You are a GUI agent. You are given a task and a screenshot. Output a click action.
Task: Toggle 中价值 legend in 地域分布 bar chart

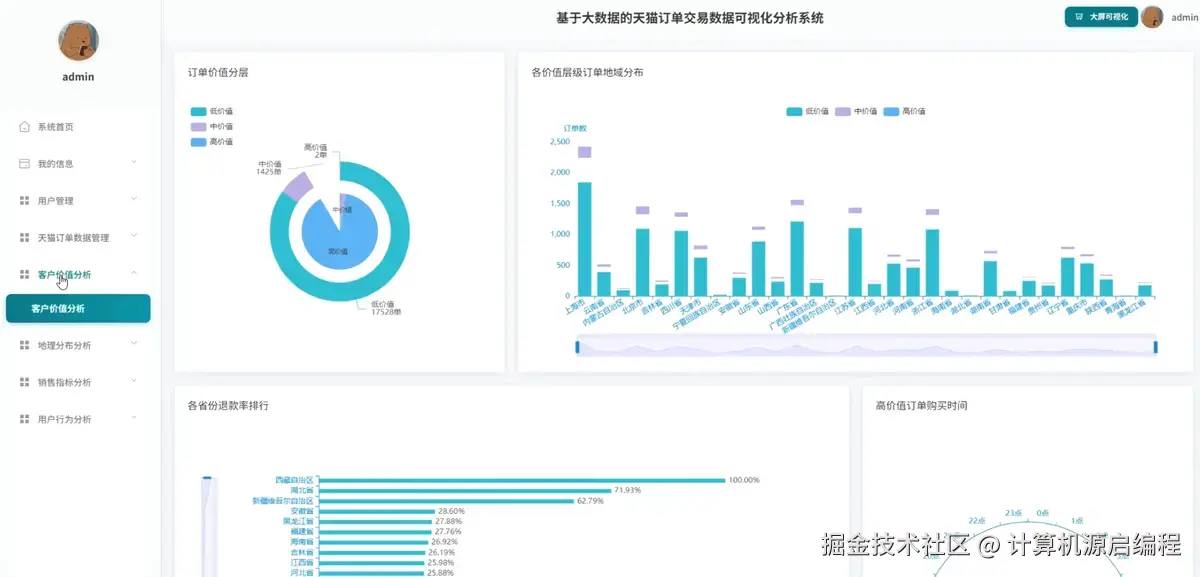pyautogui.click(x=855, y=111)
